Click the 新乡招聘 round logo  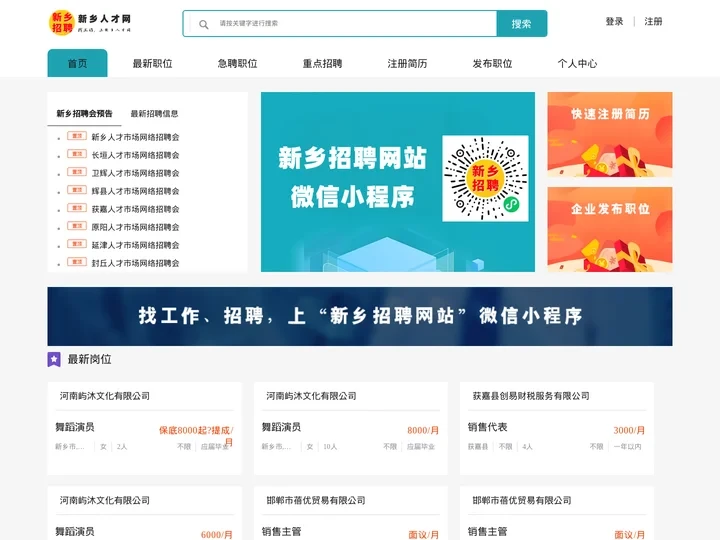[62, 22]
